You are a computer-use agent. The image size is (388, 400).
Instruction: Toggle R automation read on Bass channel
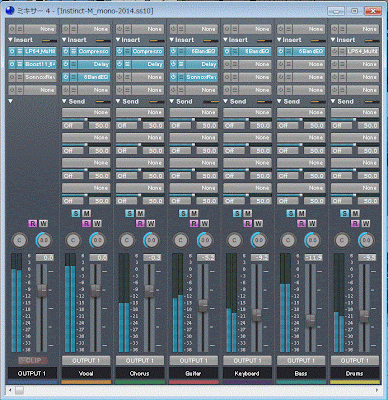[301, 223]
